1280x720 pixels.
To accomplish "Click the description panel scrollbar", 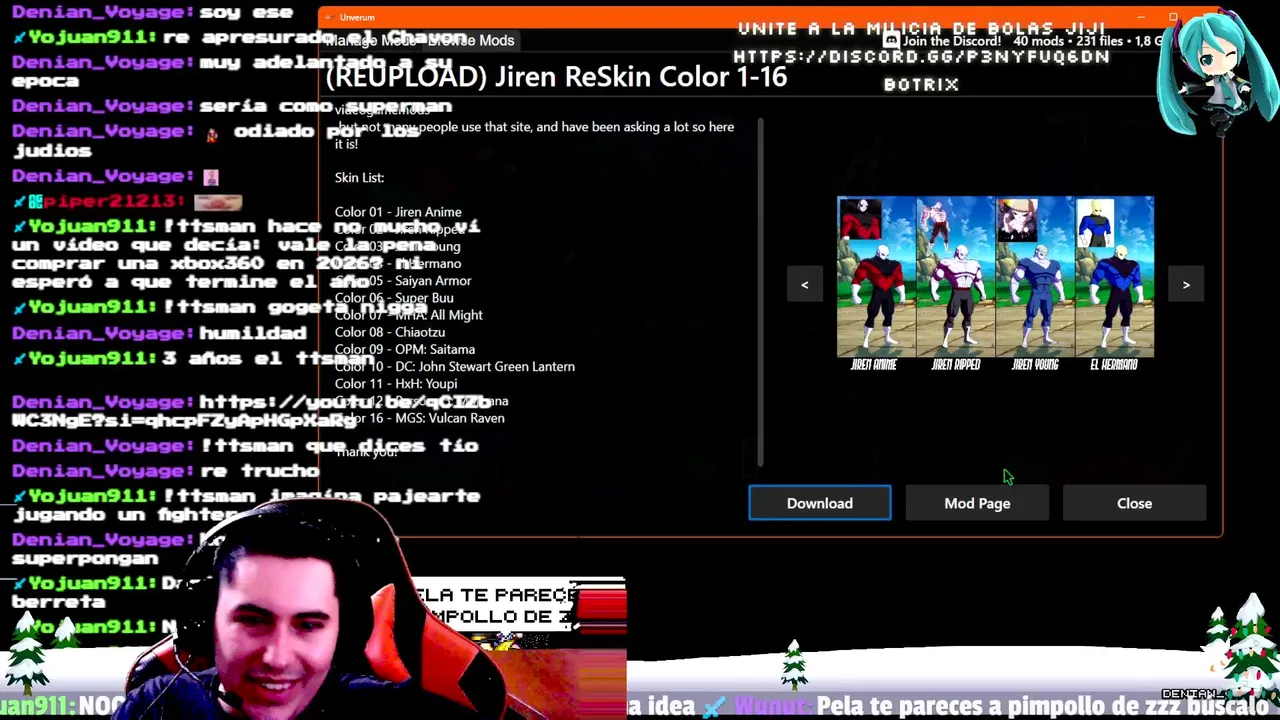I will pyautogui.click(x=762, y=292).
